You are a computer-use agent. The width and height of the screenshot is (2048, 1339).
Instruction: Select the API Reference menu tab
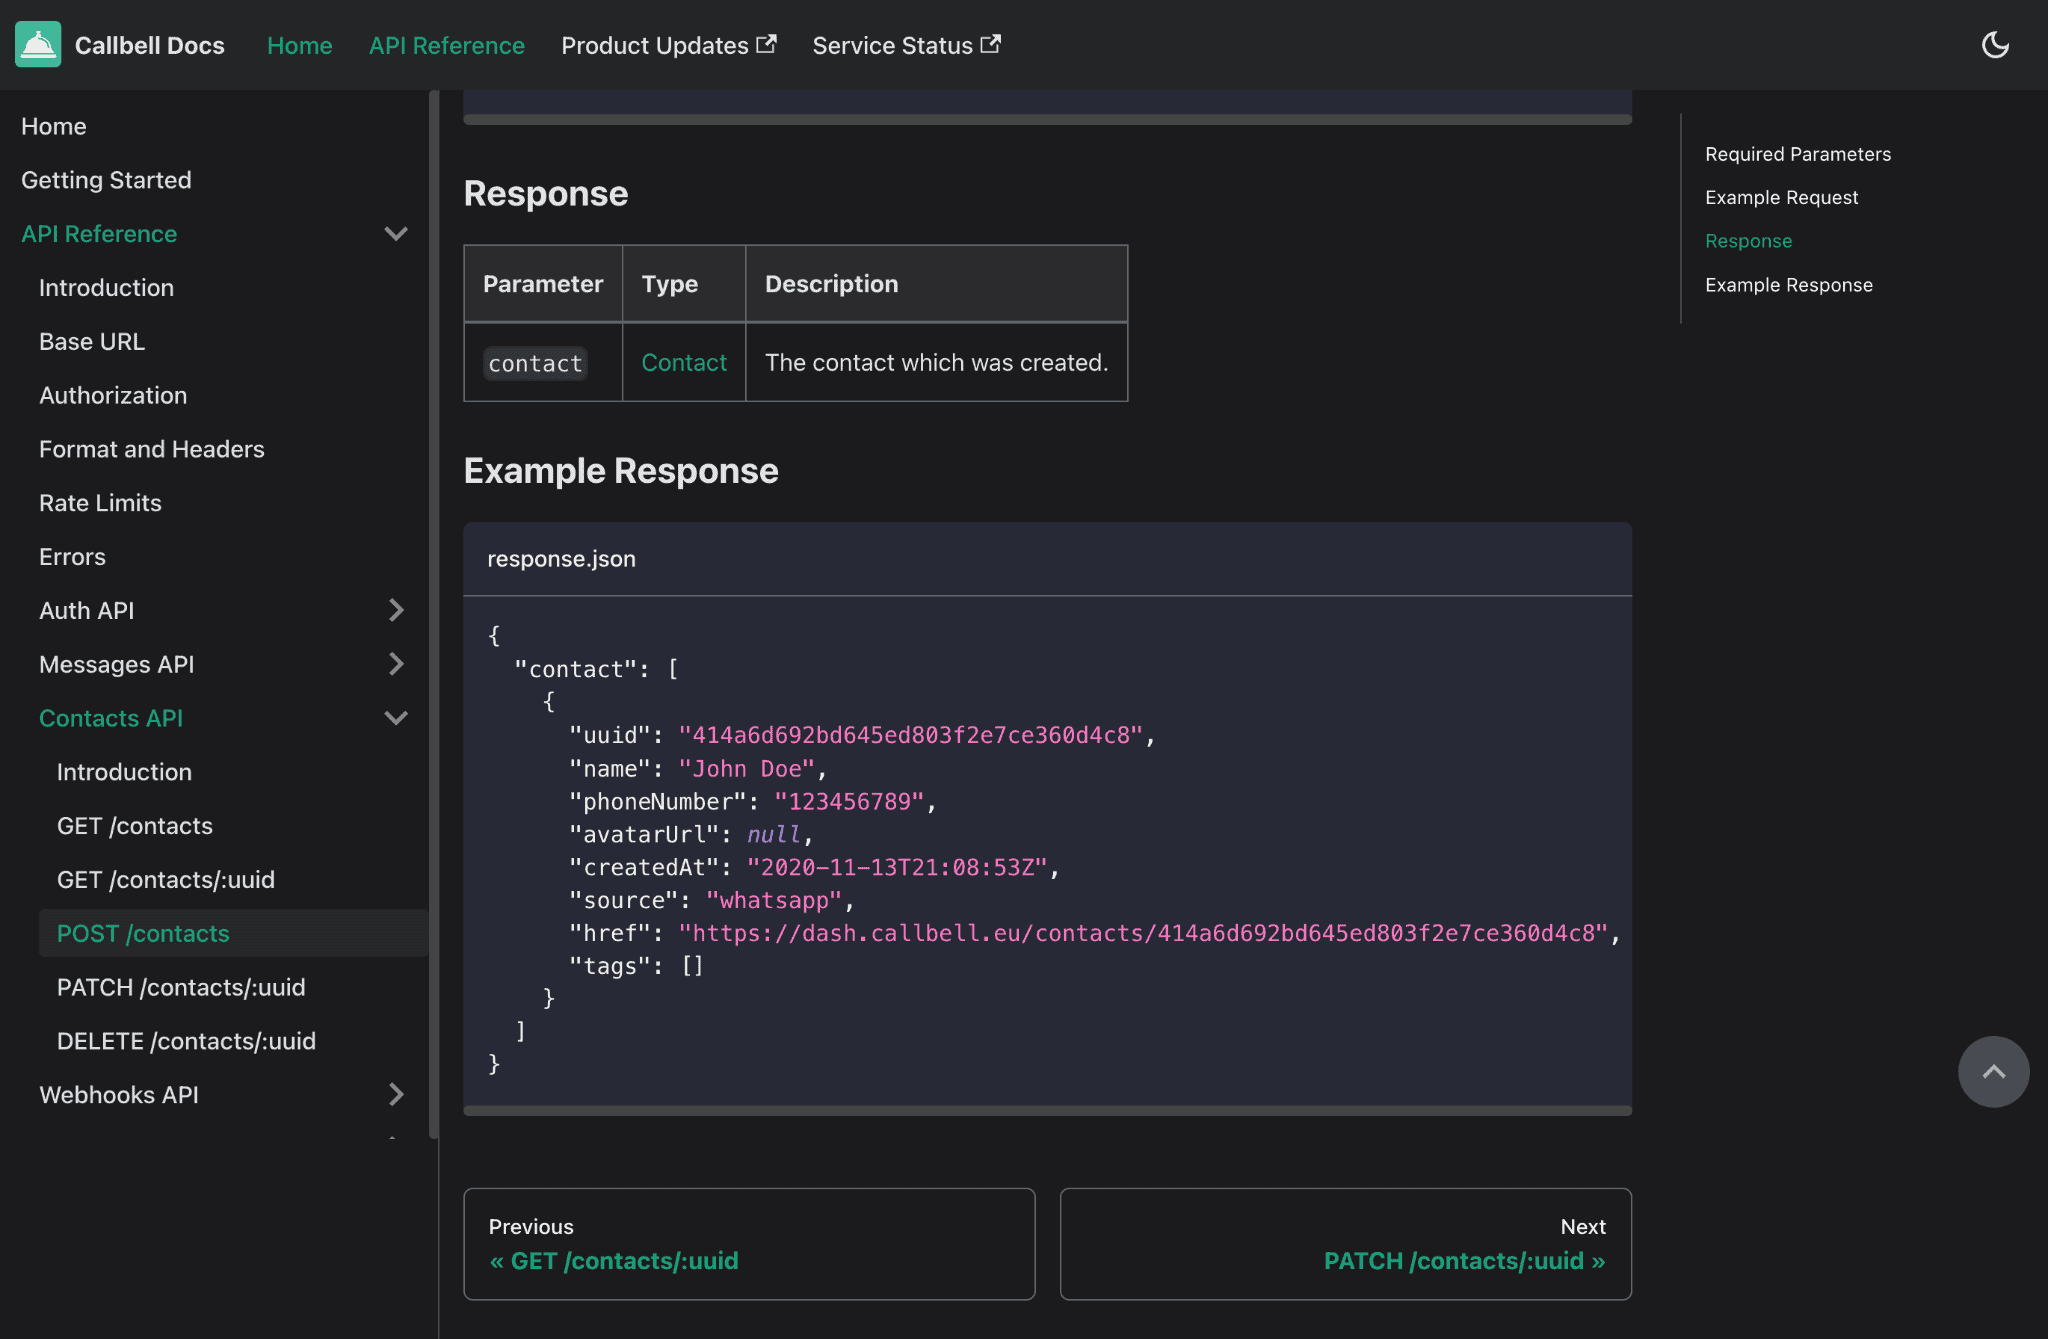(x=447, y=45)
